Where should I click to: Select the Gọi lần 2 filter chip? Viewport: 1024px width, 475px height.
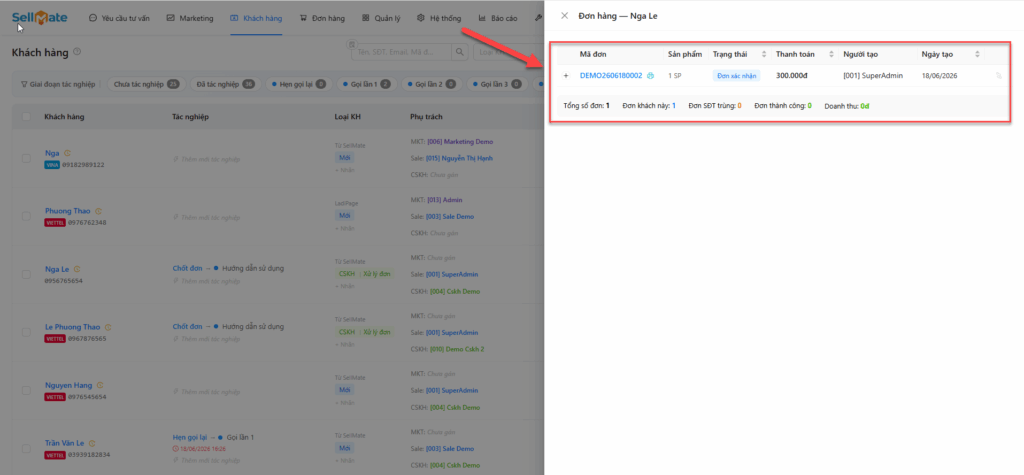coord(432,84)
